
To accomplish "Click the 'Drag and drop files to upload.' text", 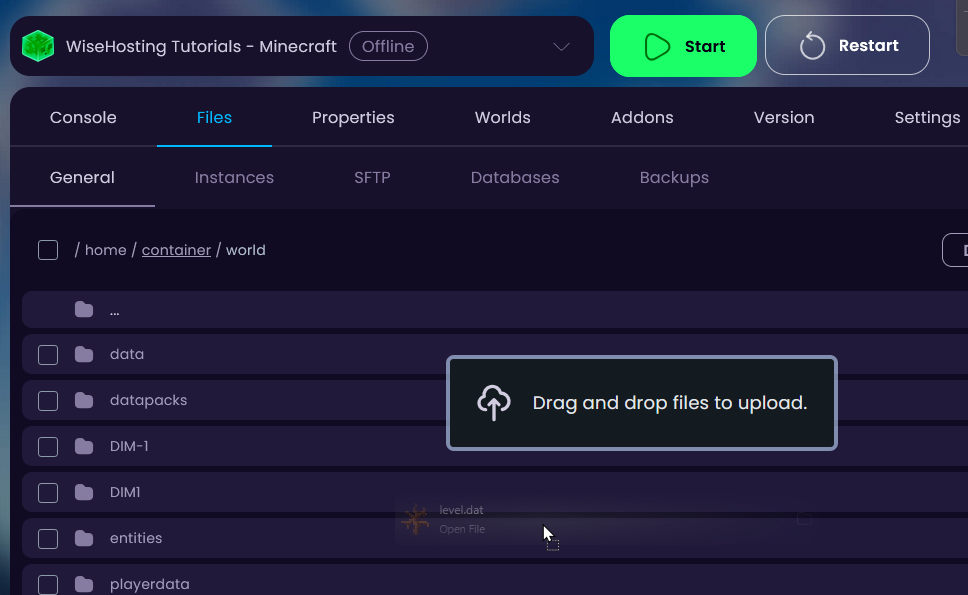I will (x=670, y=403).
